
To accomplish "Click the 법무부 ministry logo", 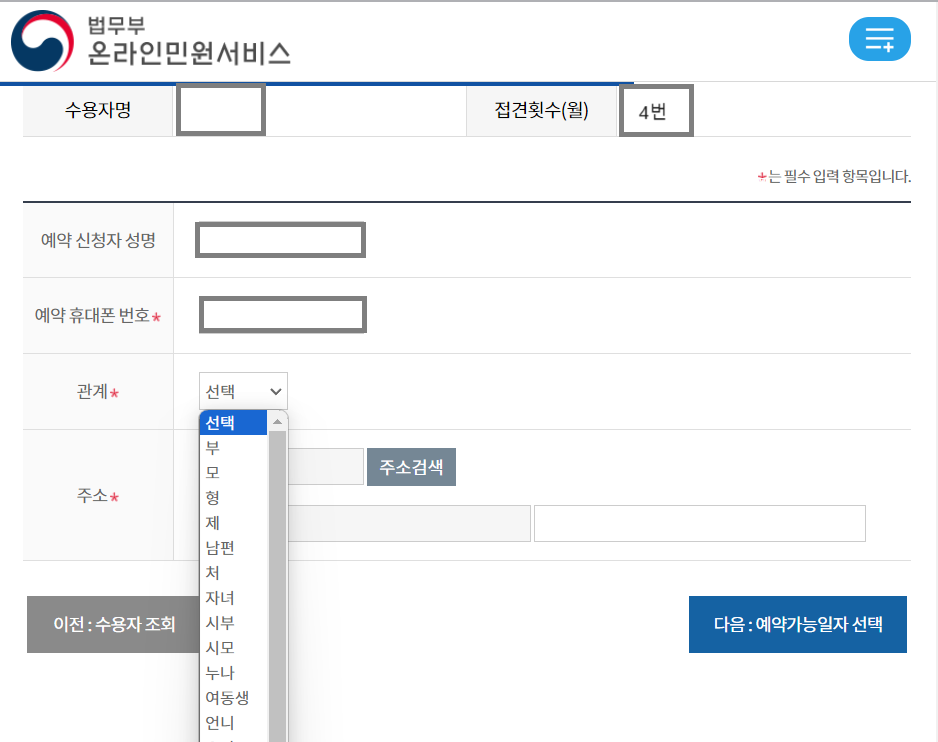I will (40, 41).
